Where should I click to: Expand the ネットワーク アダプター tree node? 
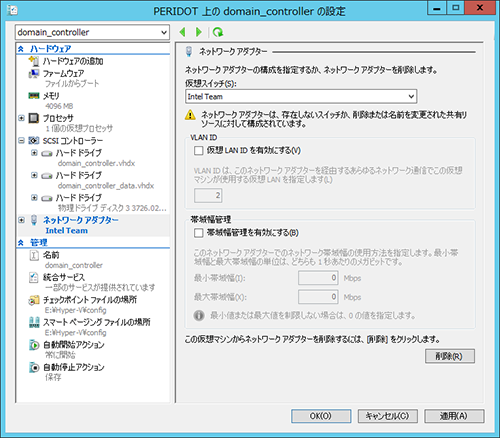click(x=21, y=220)
